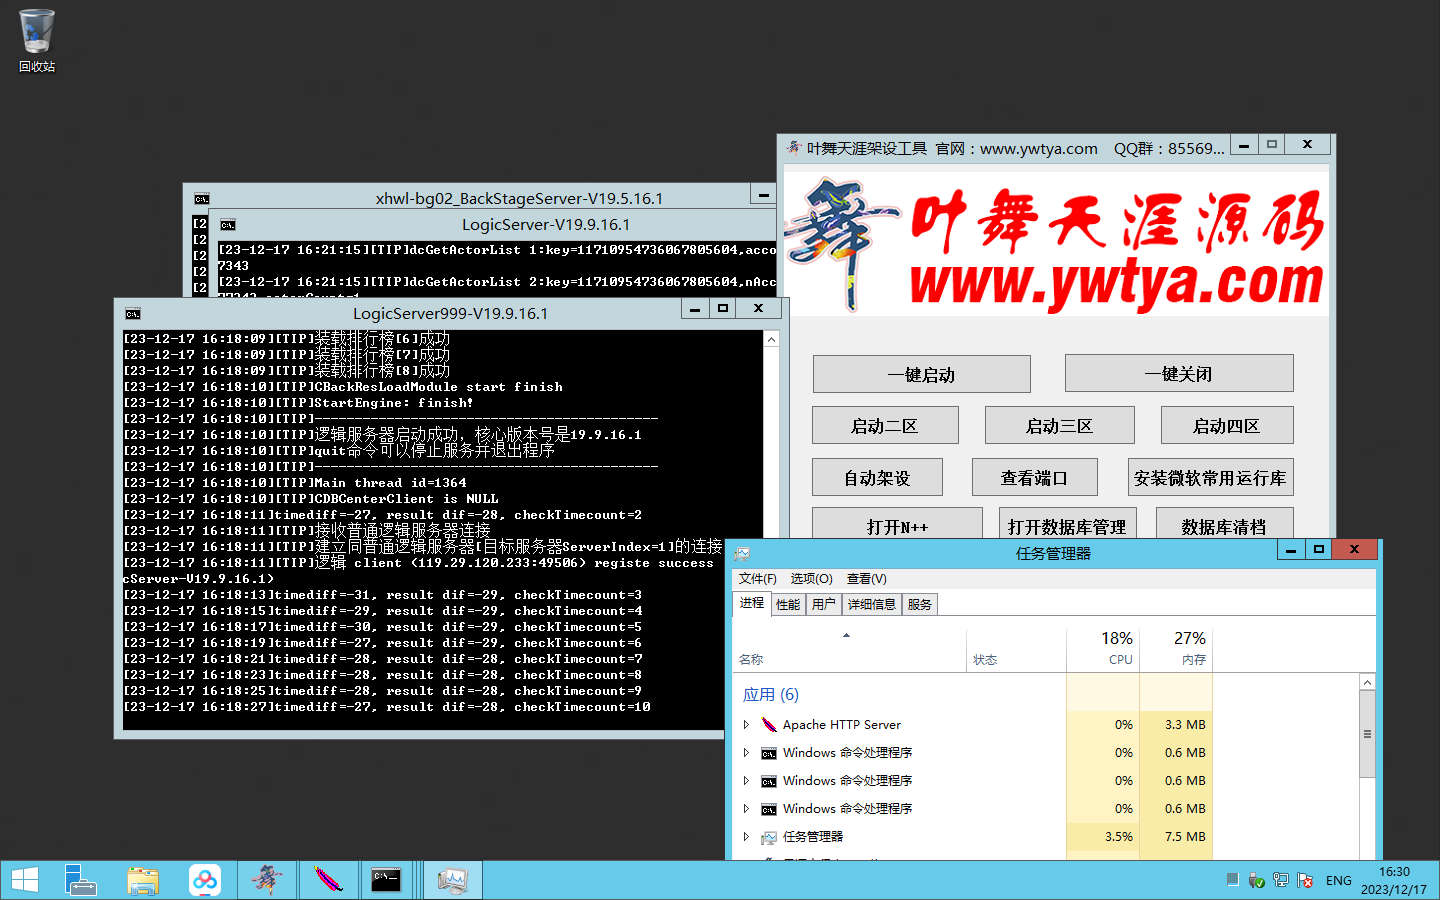This screenshot has width=1440, height=900.
Task: Open the network status tray icon
Action: point(1281,880)
